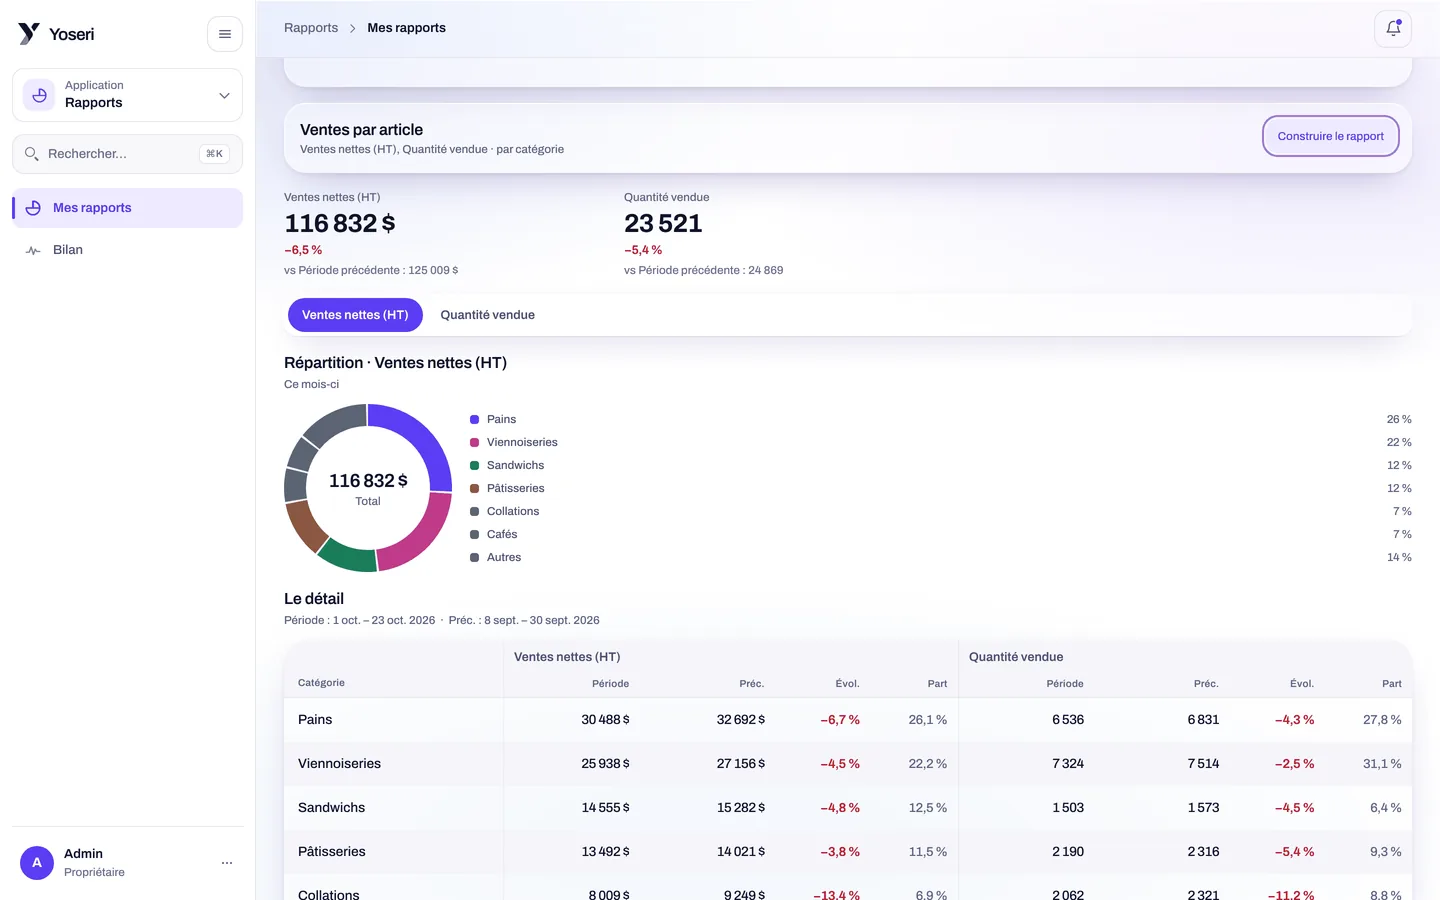
Task: Click the breadcrumb chevron after Rapports
Action: 353,28
